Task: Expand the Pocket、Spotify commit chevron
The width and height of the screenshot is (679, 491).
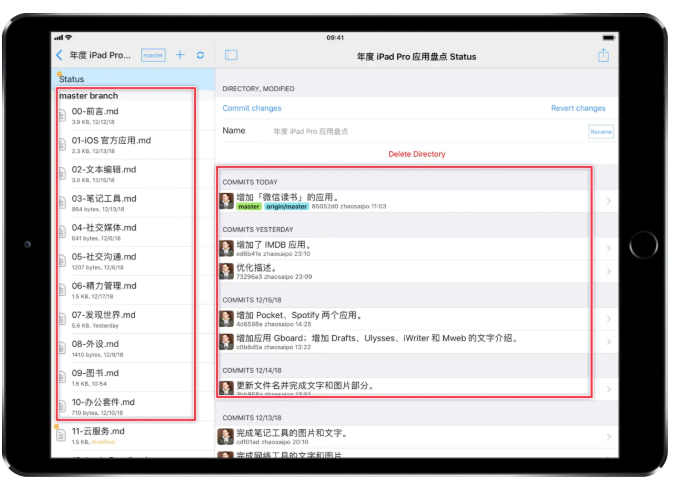Action: tap(608, 318)
